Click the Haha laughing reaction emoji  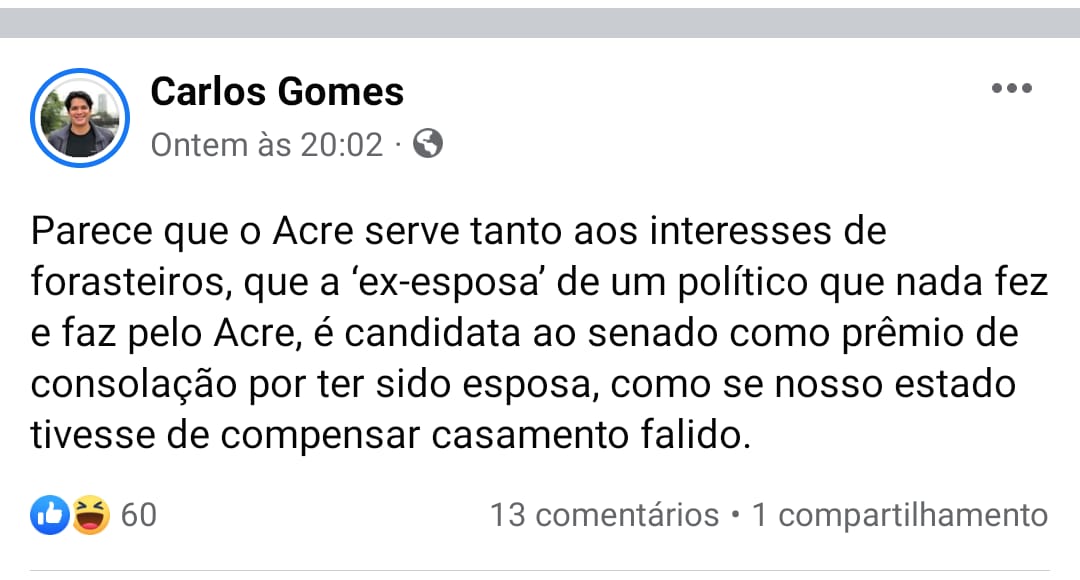tap(90, 515)
